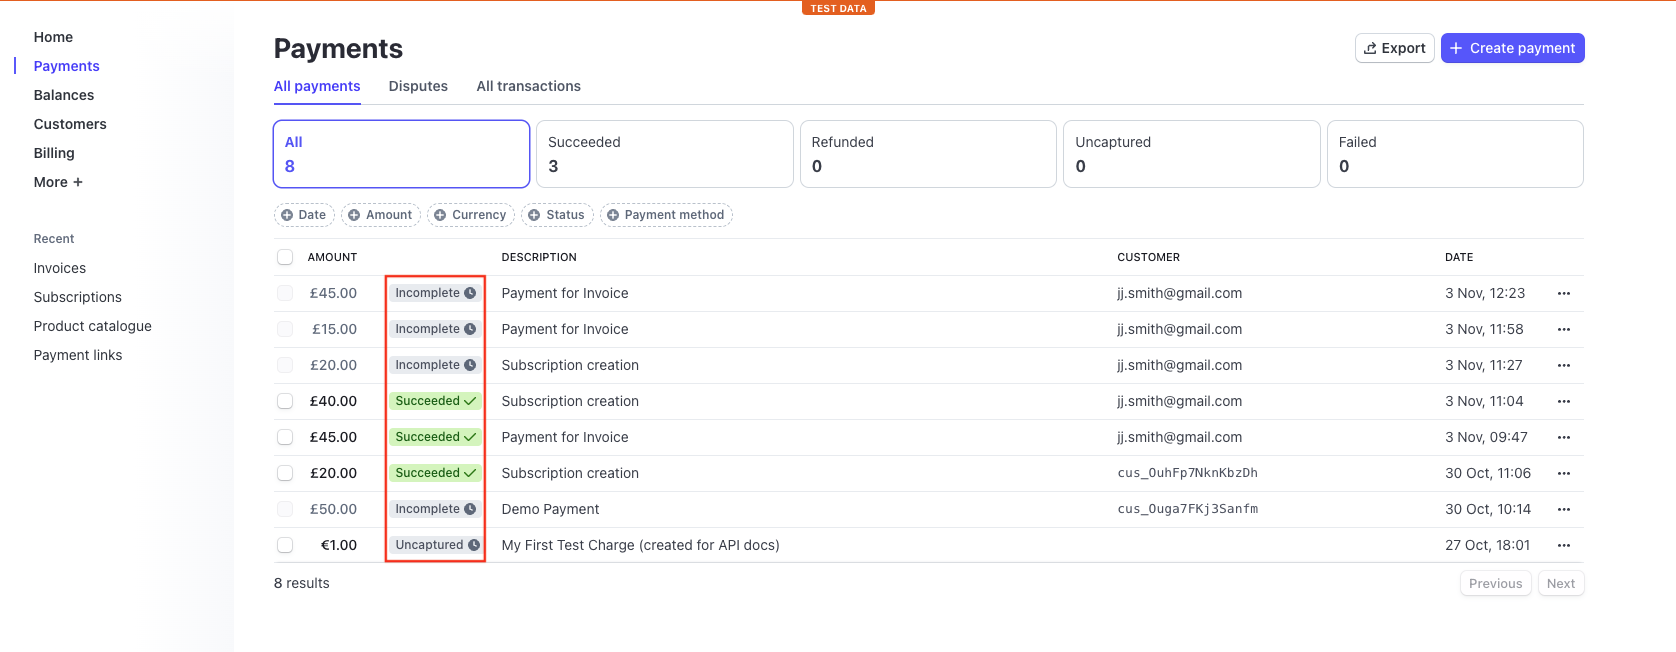Open the options menu for the 3 Nov, 09:47 payment
1676x652 pixels.
1563,437
